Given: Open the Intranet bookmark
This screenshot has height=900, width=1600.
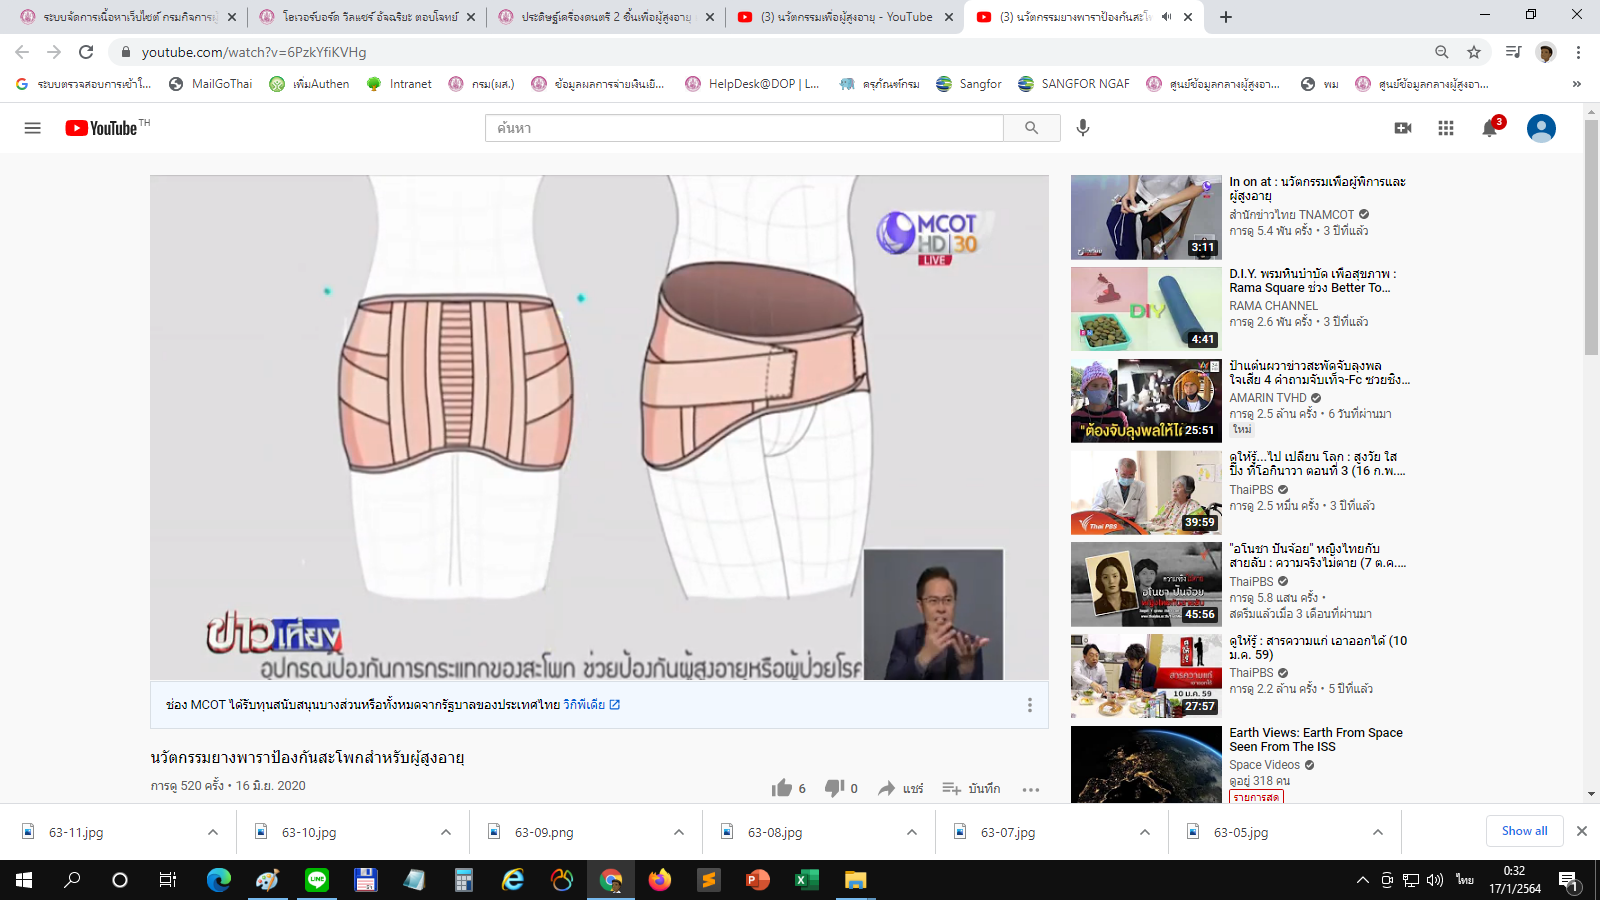Looking at the screenshot, I should [x=399, y=84].
